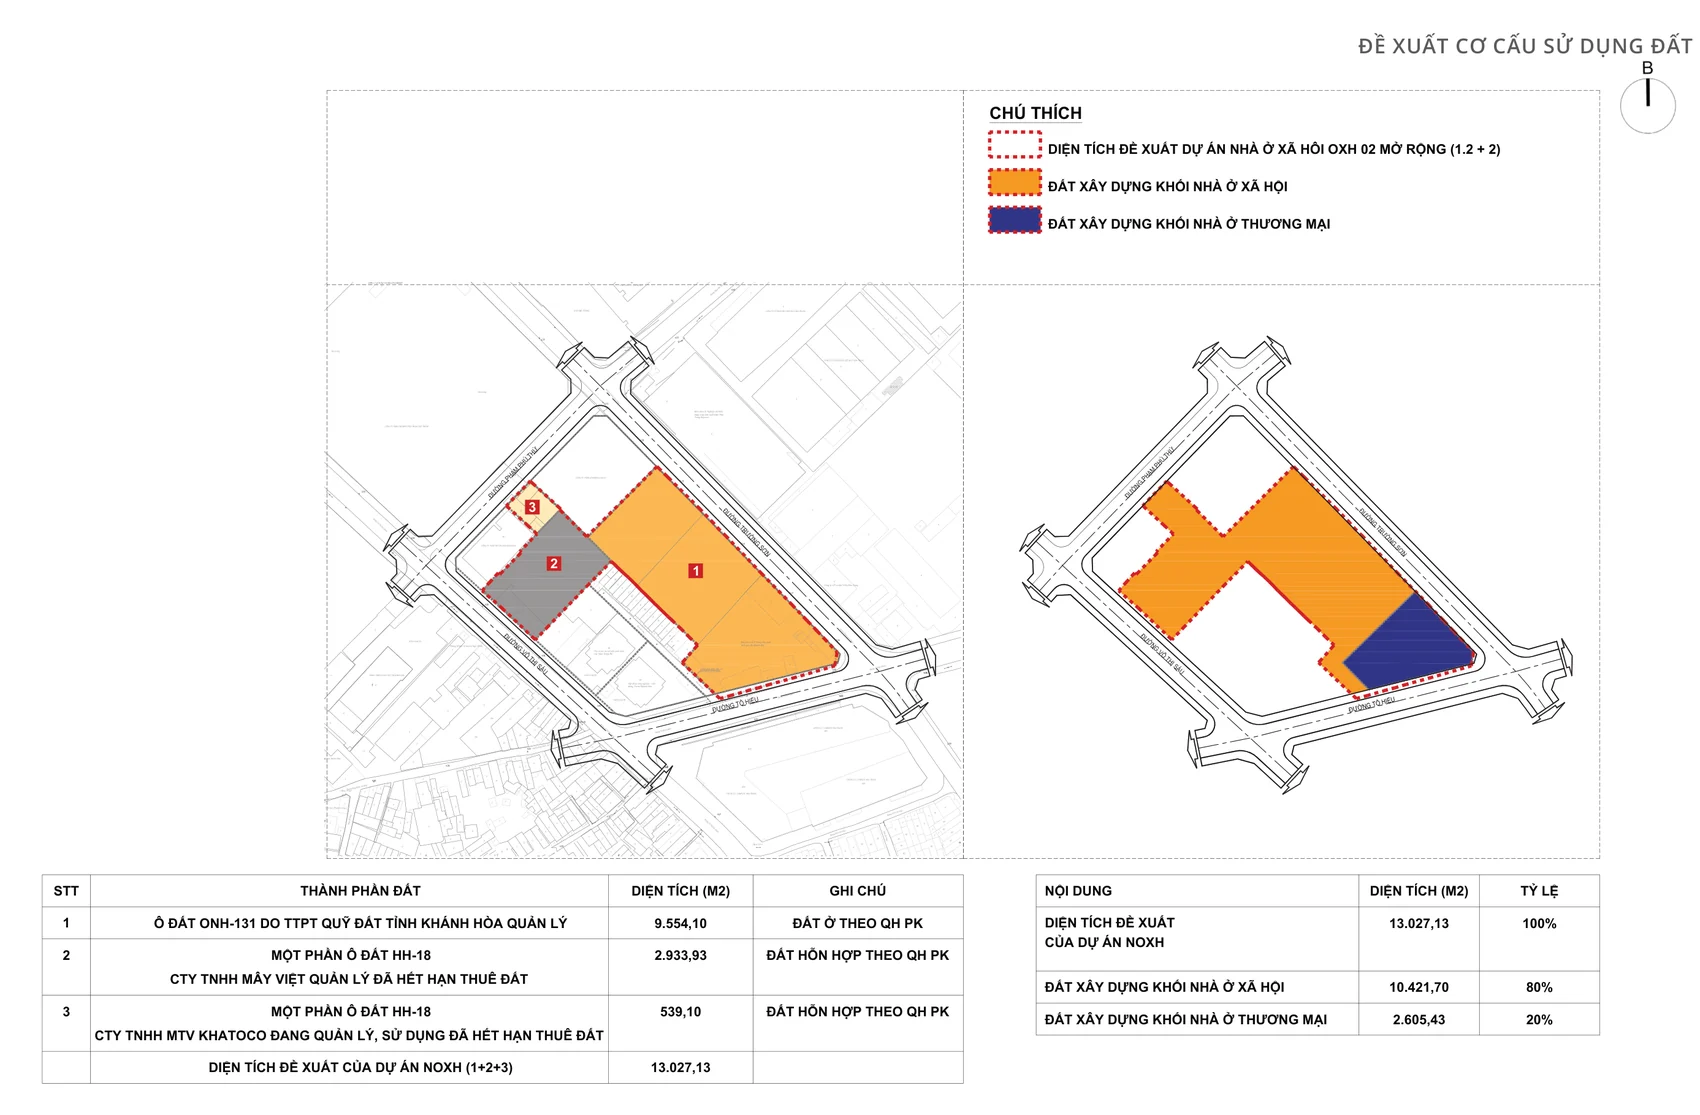Screen dimensions: 1700x1115
Task: Click the GHI CHÚ column header
Action: 857,891
